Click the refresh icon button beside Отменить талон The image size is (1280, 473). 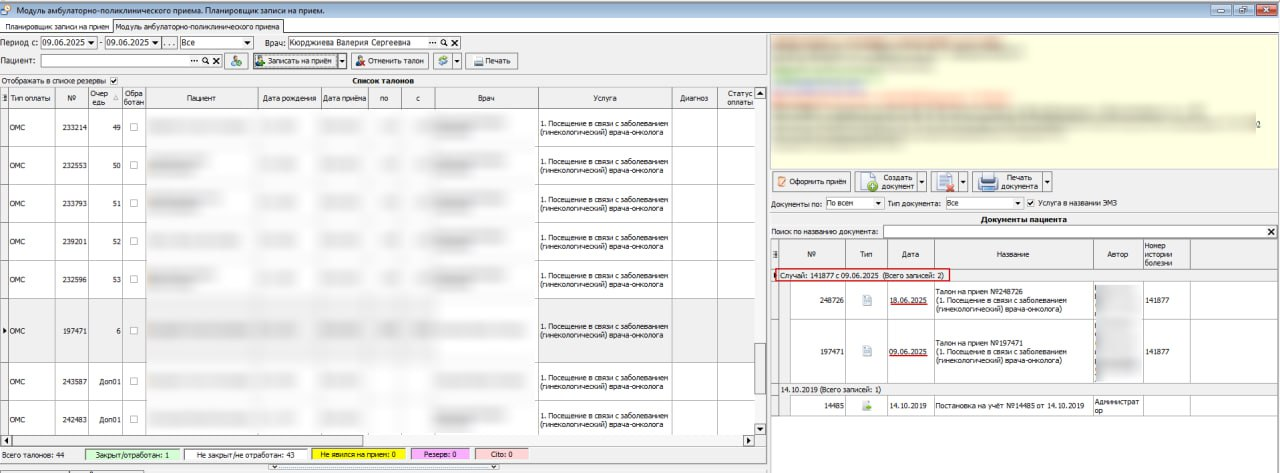coord(442,61)
